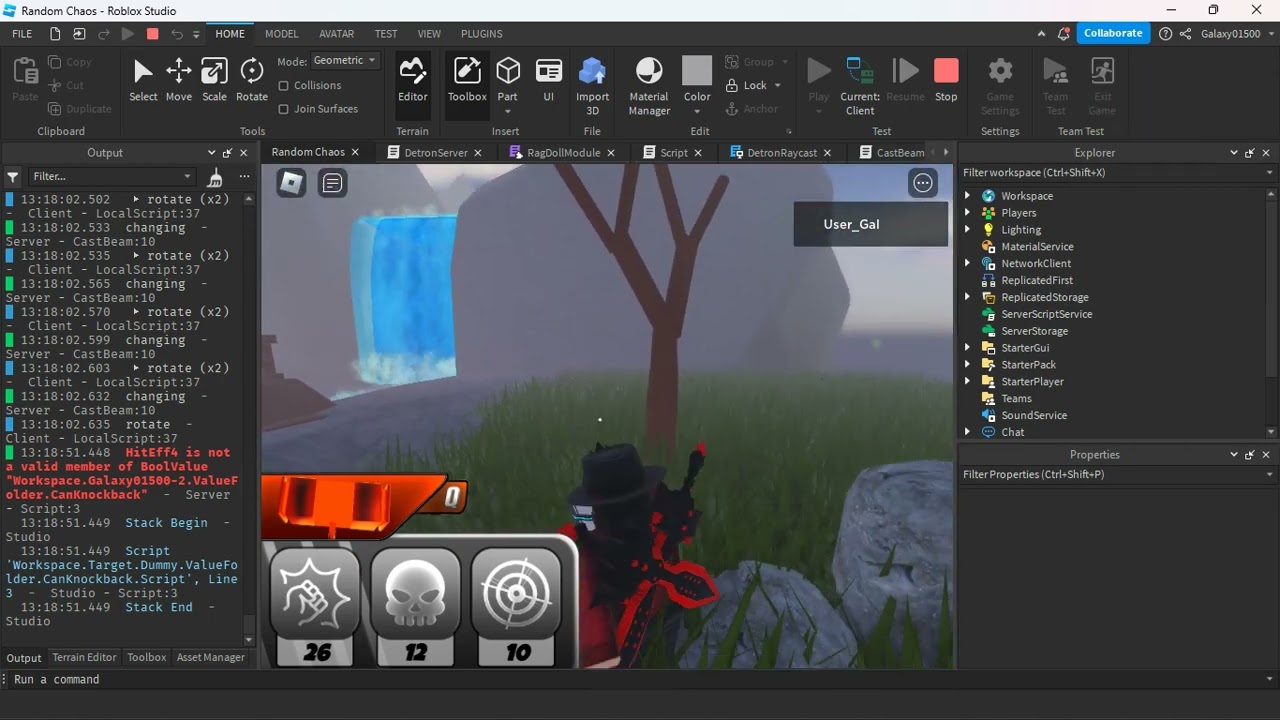This screenshot has width=1280, height=720.
Task: Open the Color dropdown arrow
Action: 697,110
